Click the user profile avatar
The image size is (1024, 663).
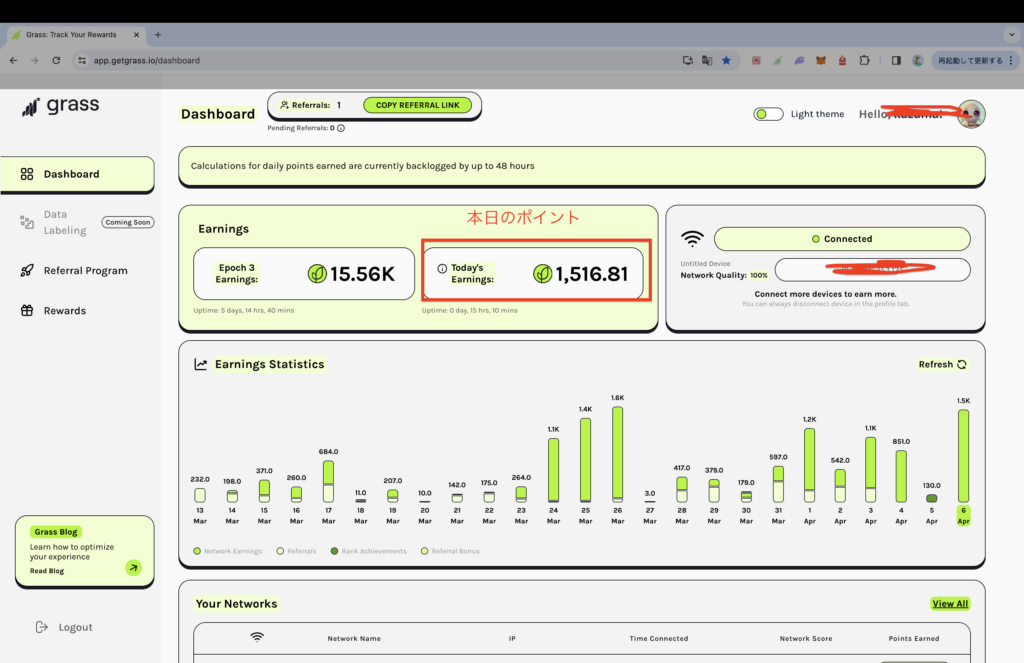[x=970, y=114]
